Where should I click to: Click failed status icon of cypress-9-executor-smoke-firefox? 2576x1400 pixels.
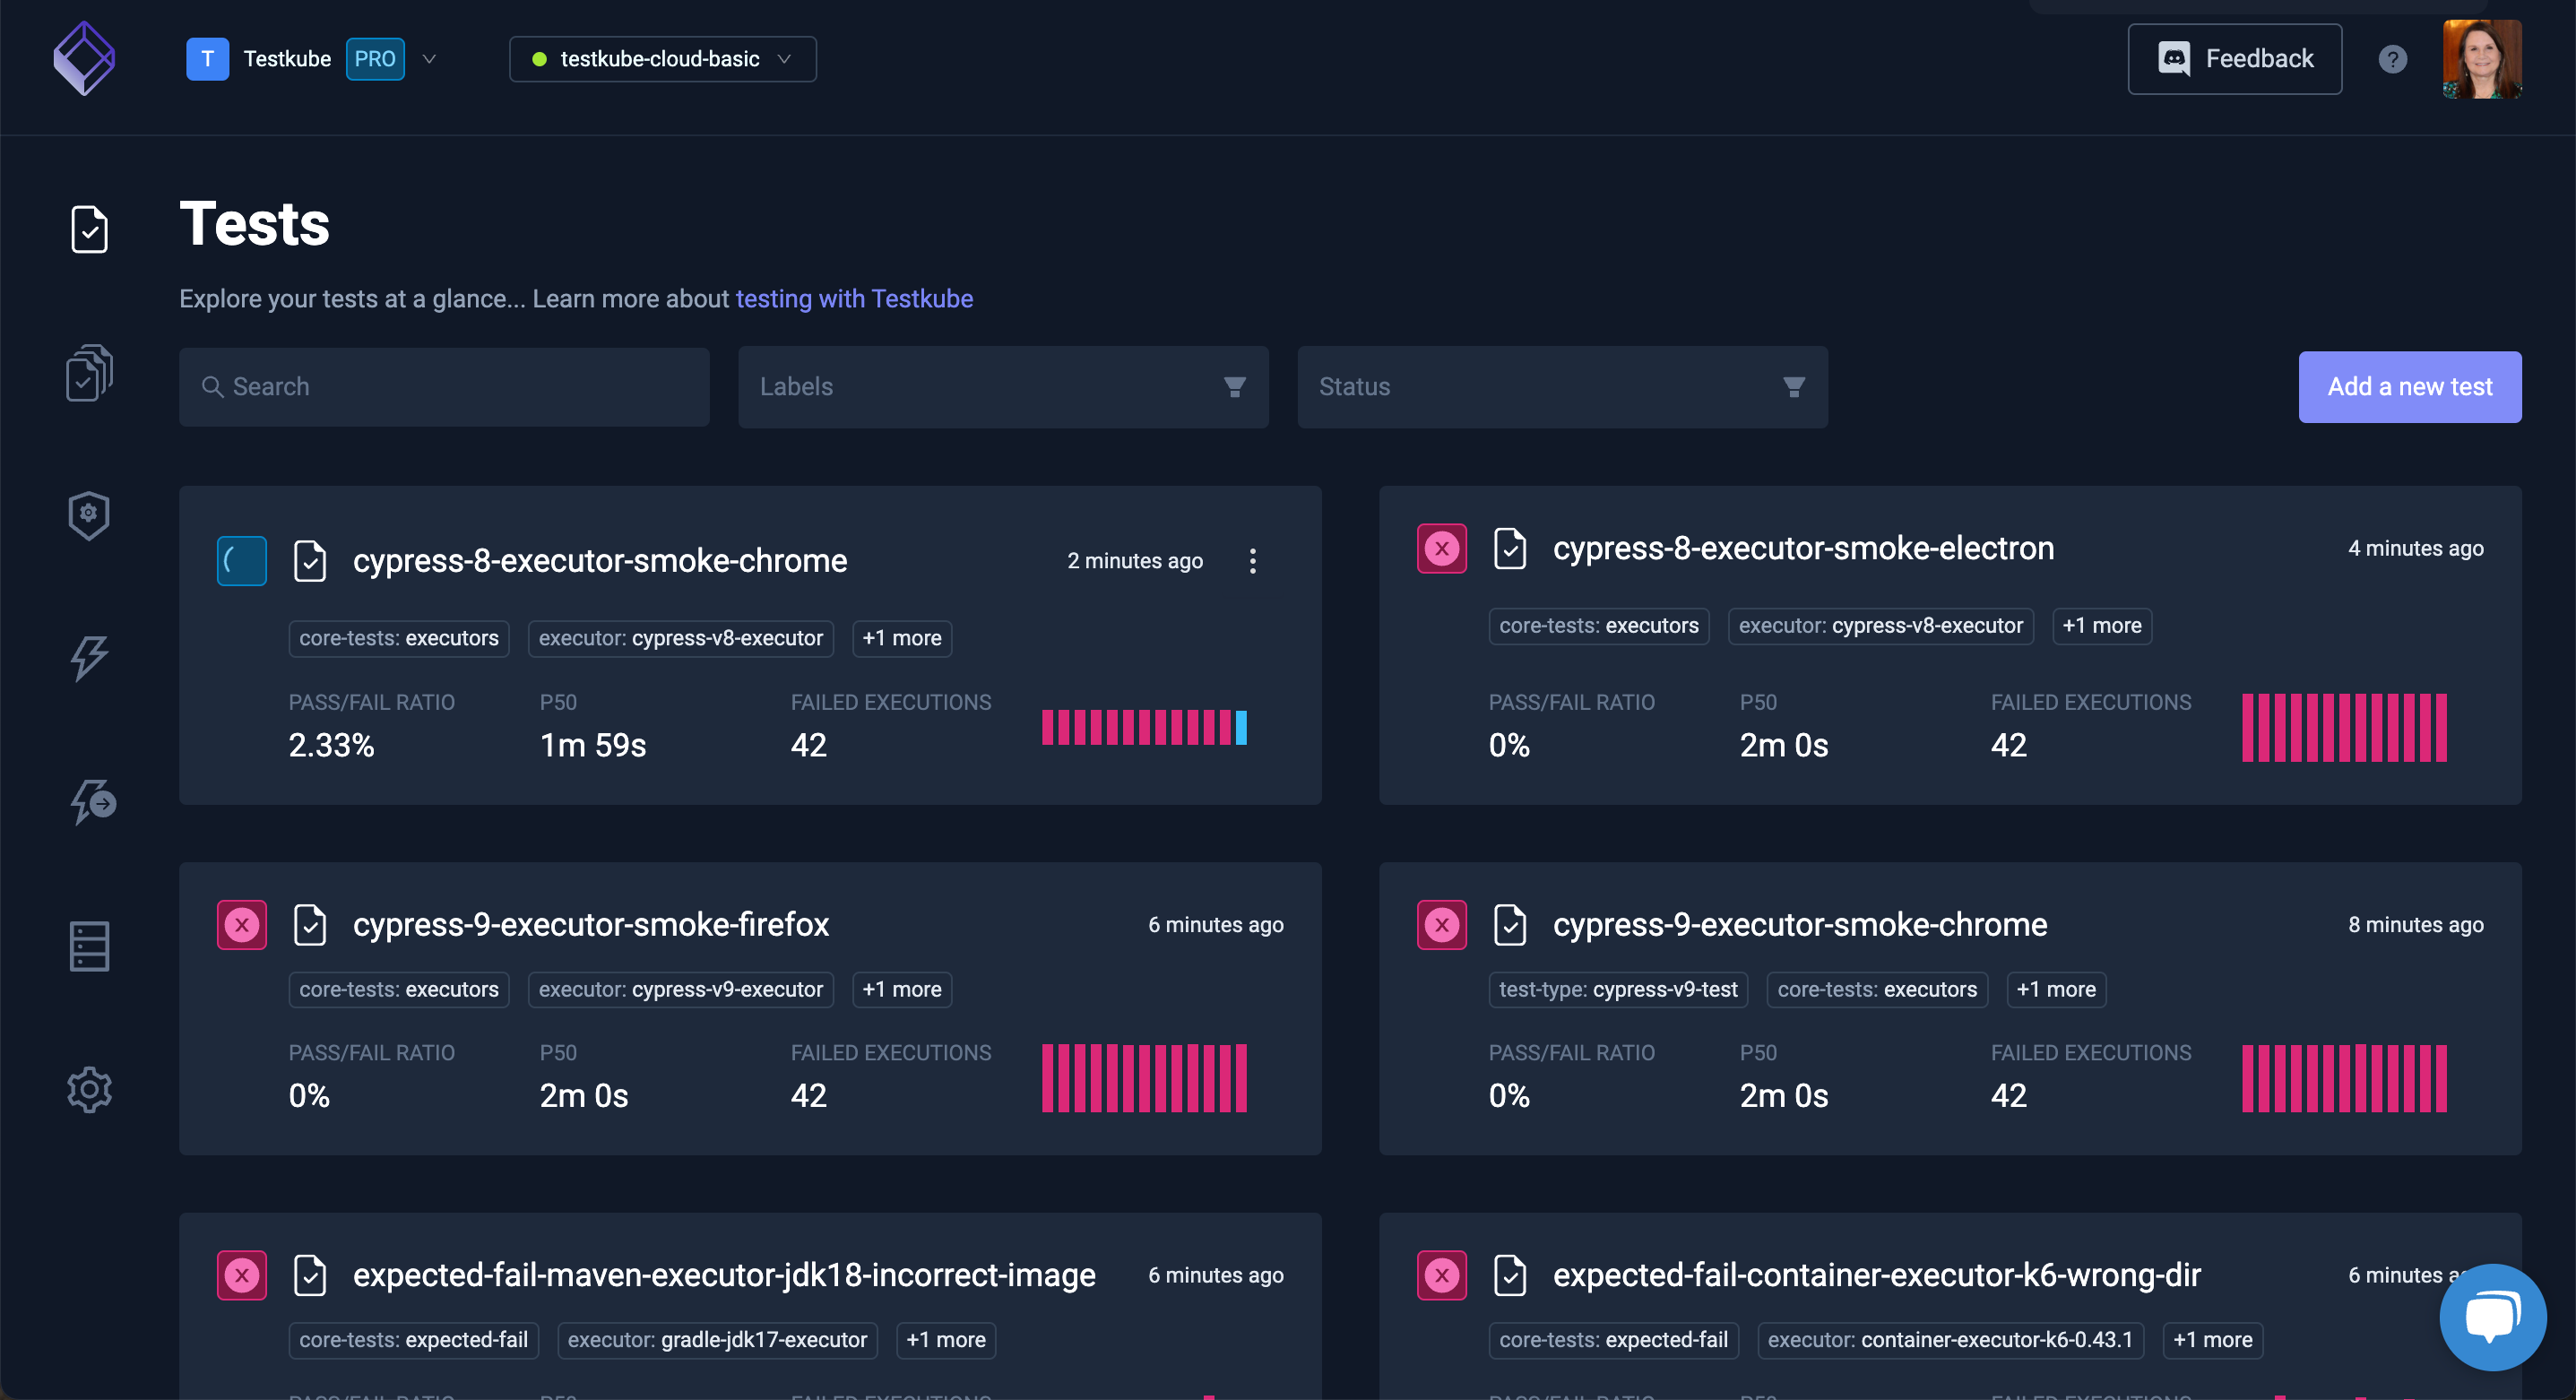242,925
